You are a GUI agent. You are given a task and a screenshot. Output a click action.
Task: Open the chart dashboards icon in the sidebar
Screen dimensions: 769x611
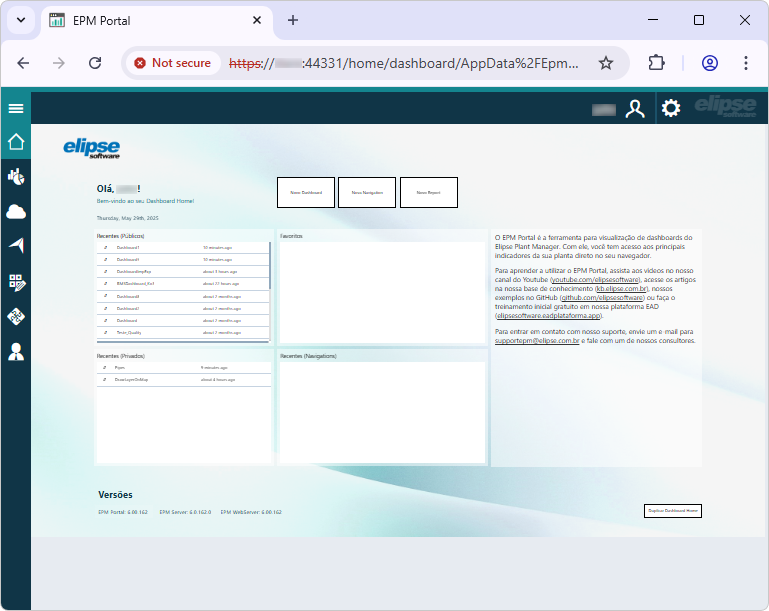pos(16,177)
